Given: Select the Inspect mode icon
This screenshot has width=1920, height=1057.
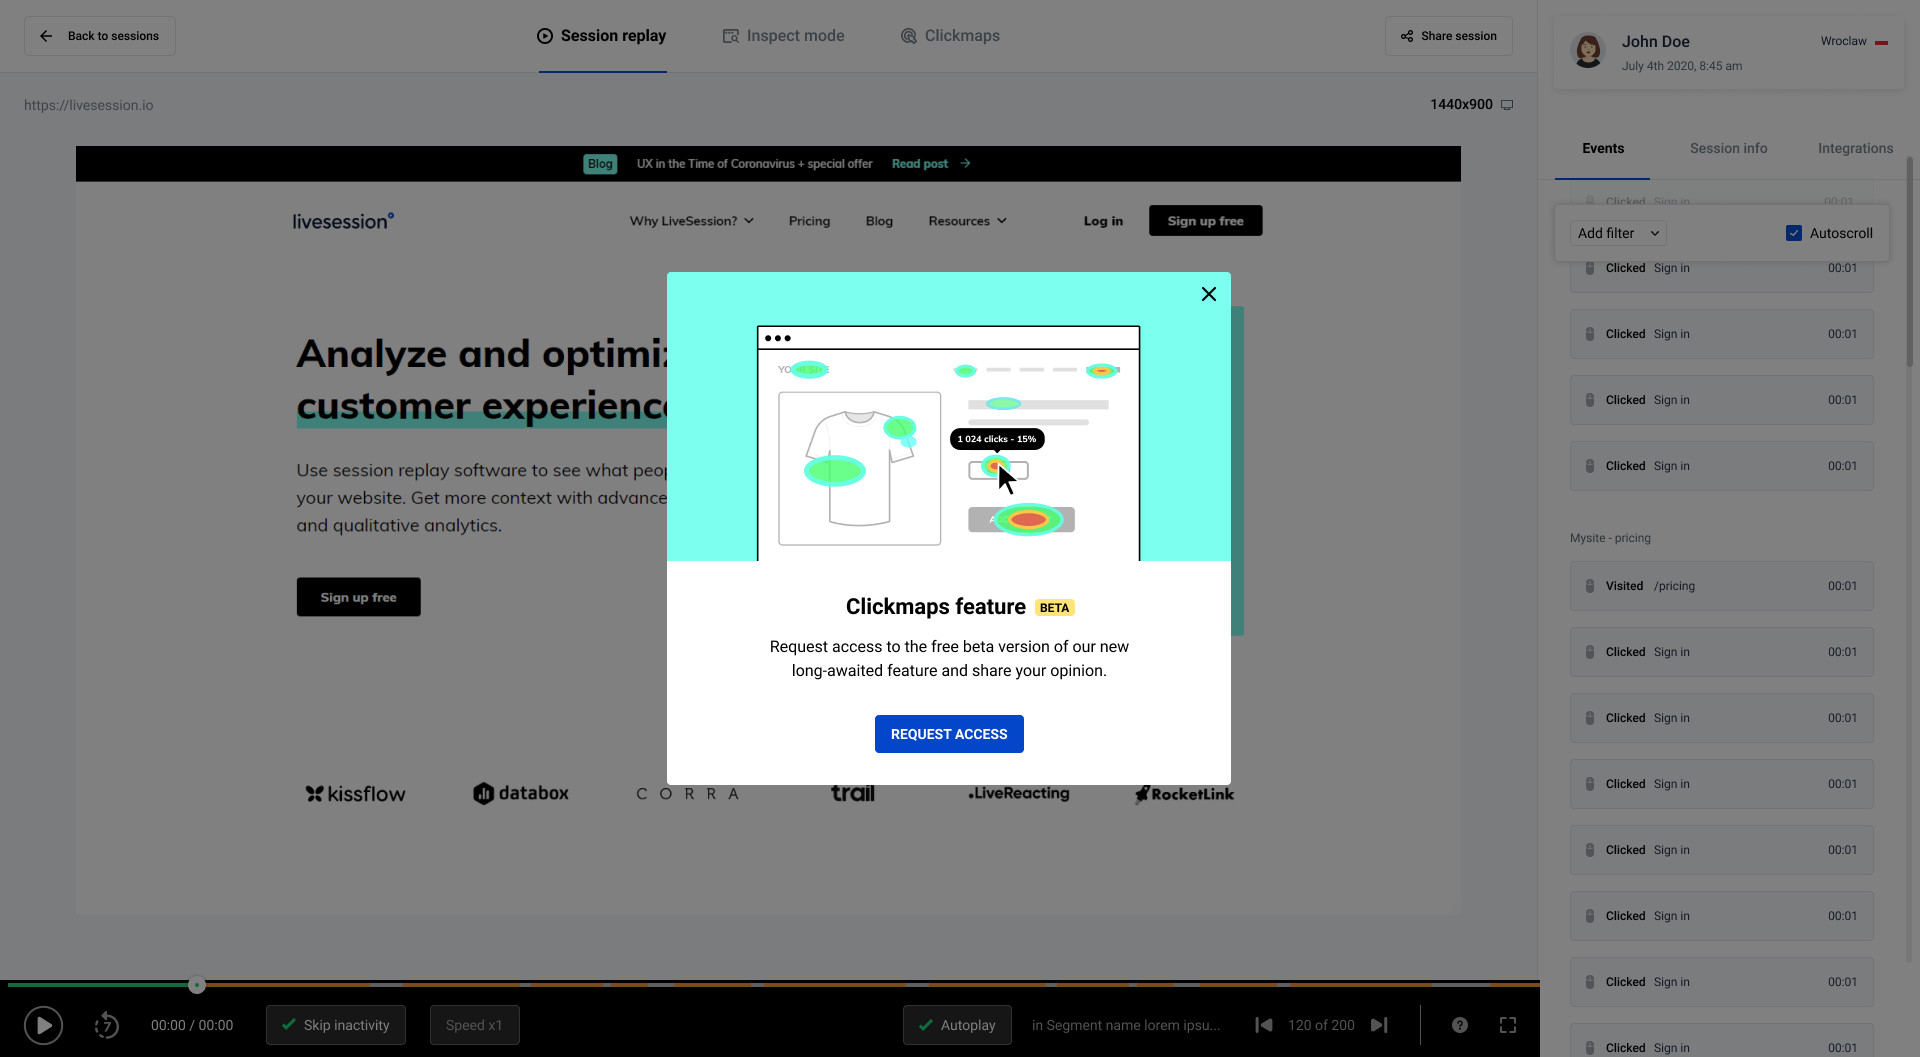Looking at the screenshot, I should [x=729, y=35].
